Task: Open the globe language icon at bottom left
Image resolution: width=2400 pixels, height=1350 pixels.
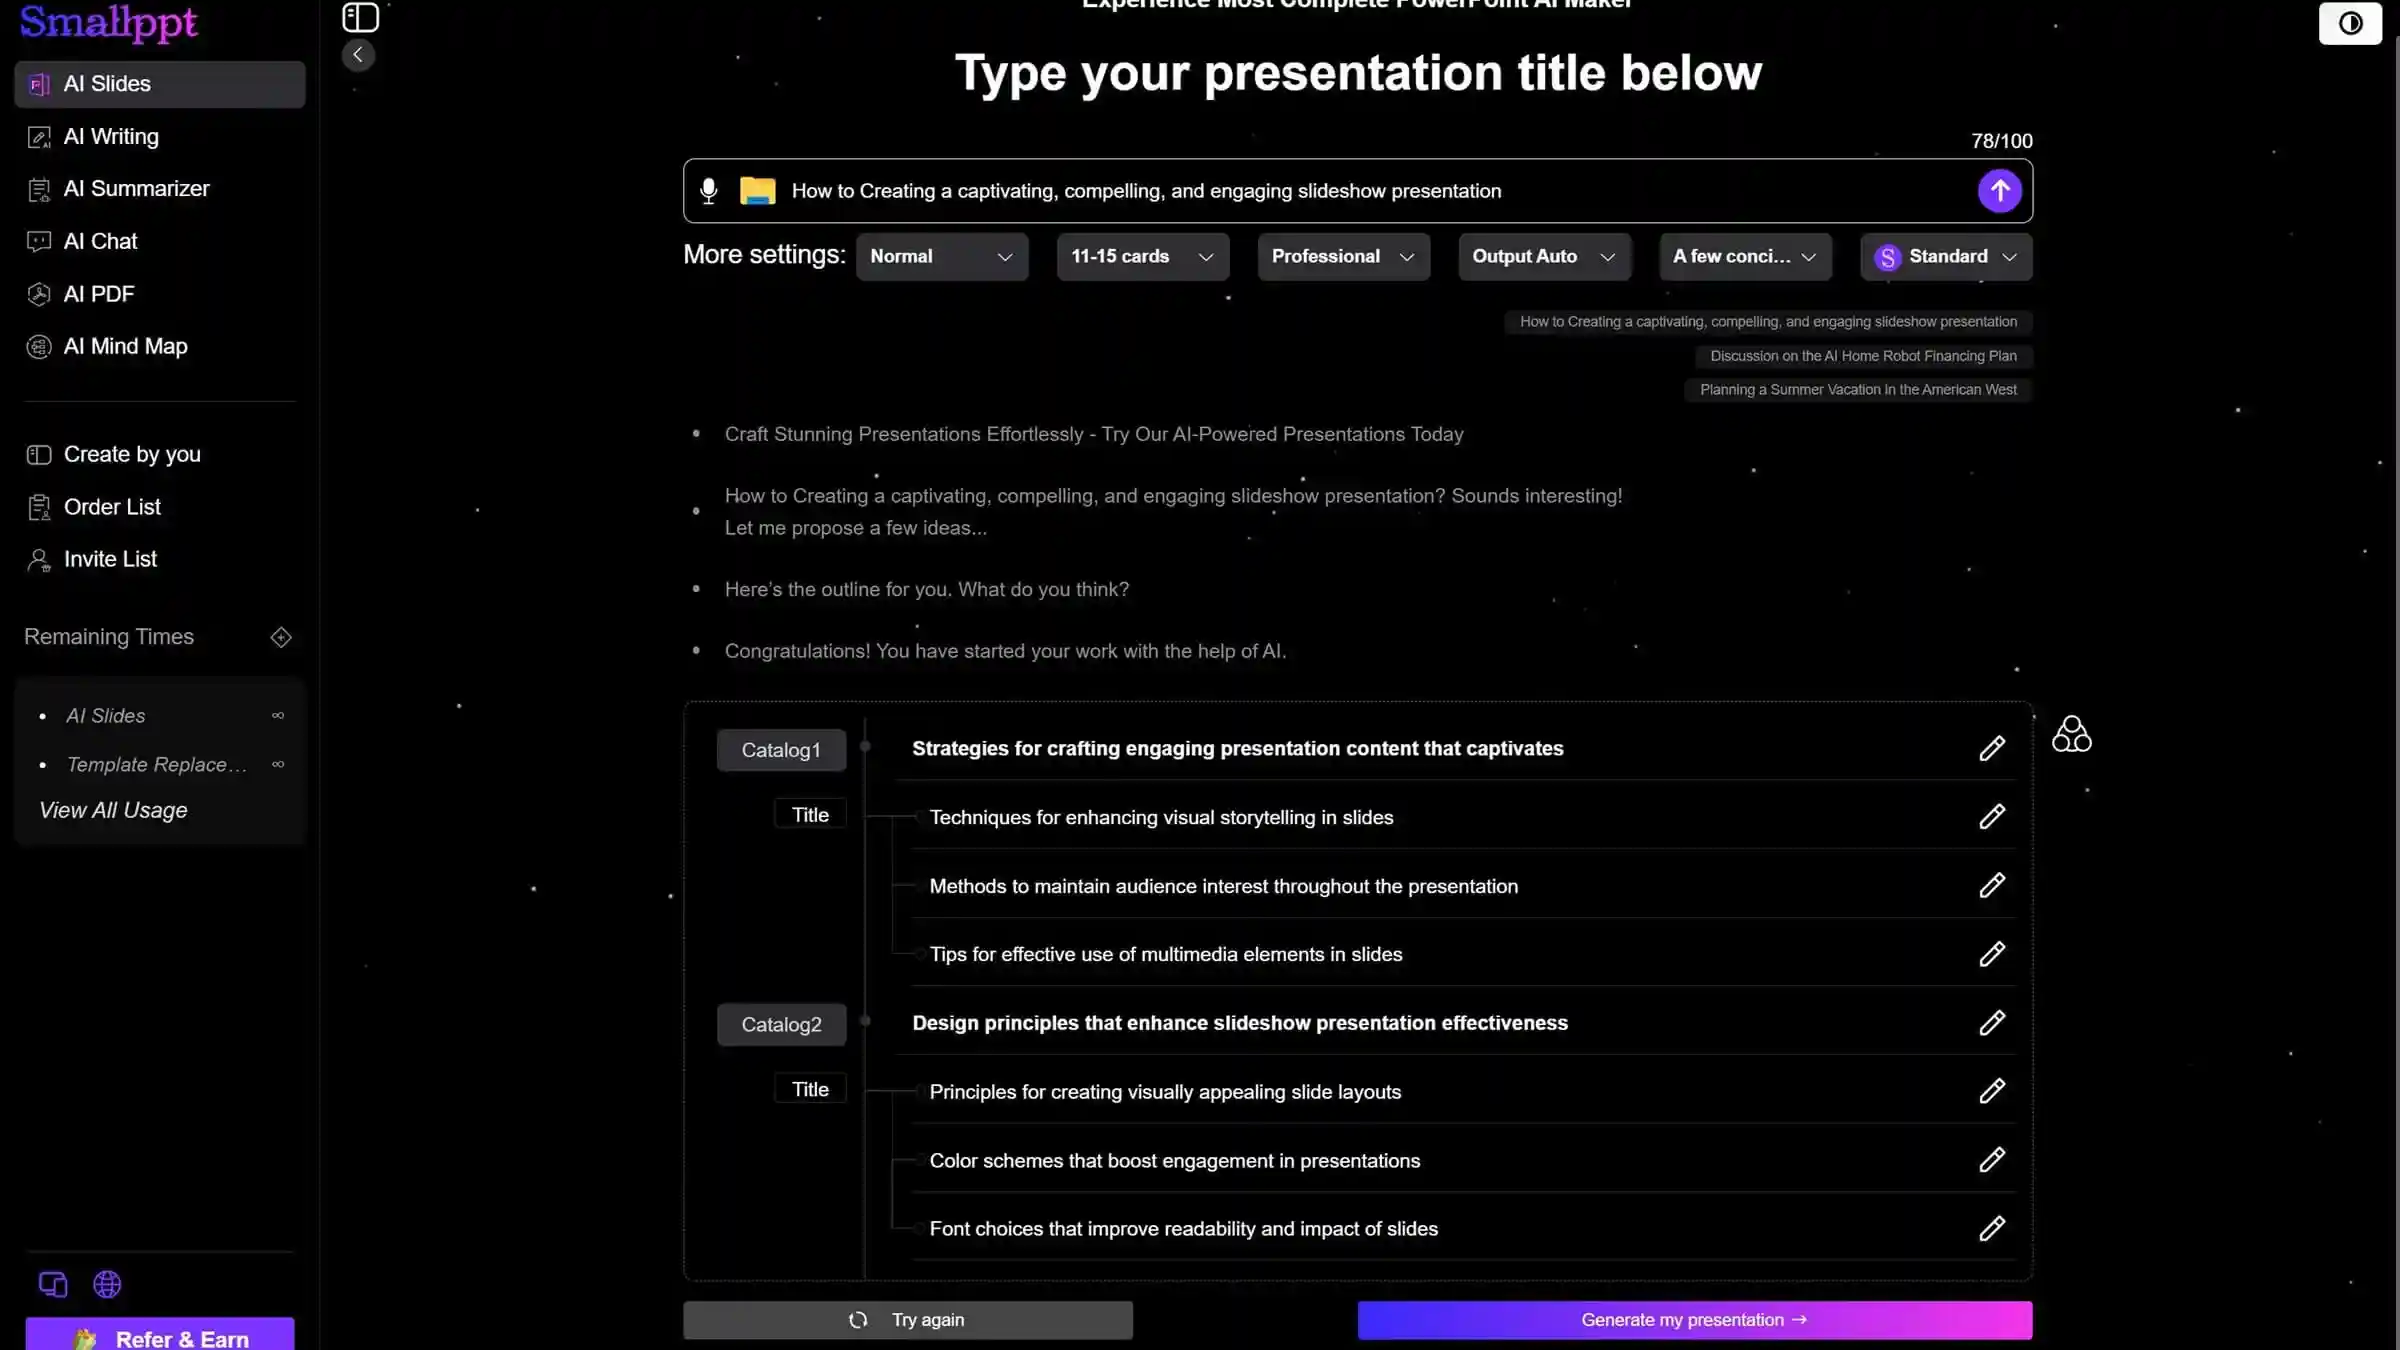Action: coord(107,1284)
